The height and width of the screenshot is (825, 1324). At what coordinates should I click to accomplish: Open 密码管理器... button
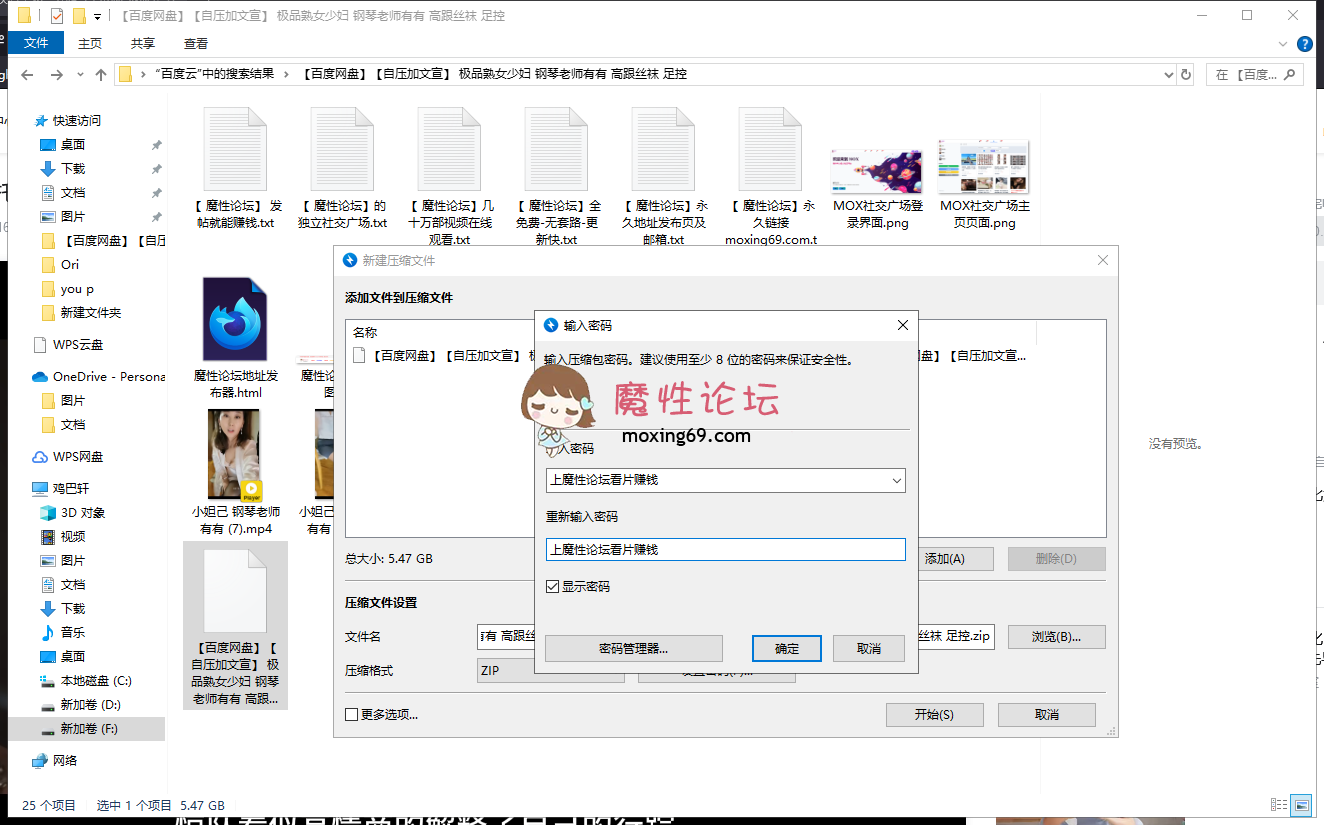[633, 649]
